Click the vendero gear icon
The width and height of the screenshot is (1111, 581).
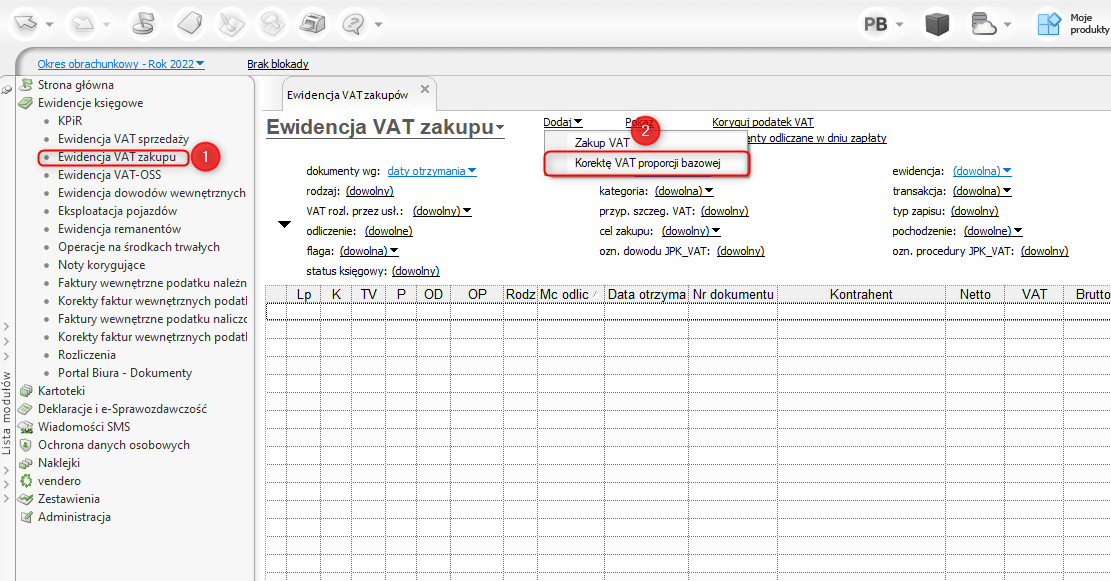pyautogui.click(x=26, y=480)
